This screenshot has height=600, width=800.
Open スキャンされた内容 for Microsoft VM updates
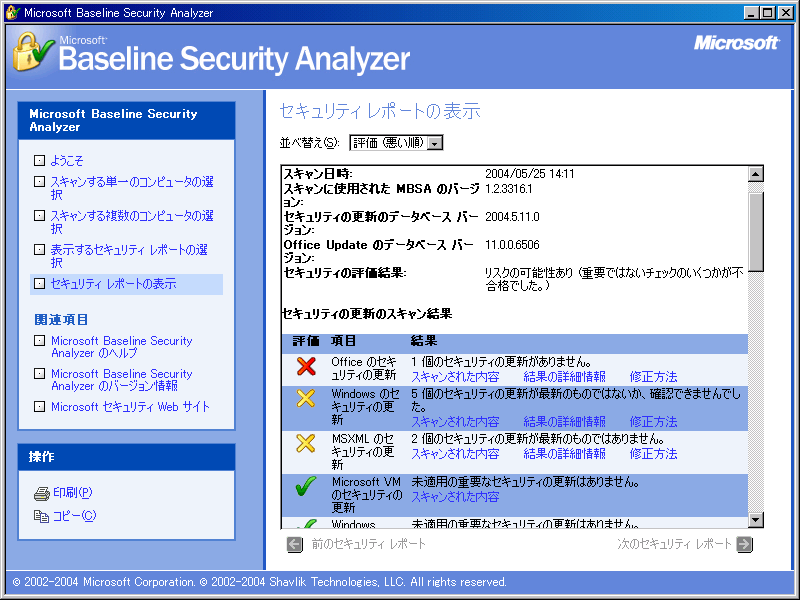tap(455, 496)
